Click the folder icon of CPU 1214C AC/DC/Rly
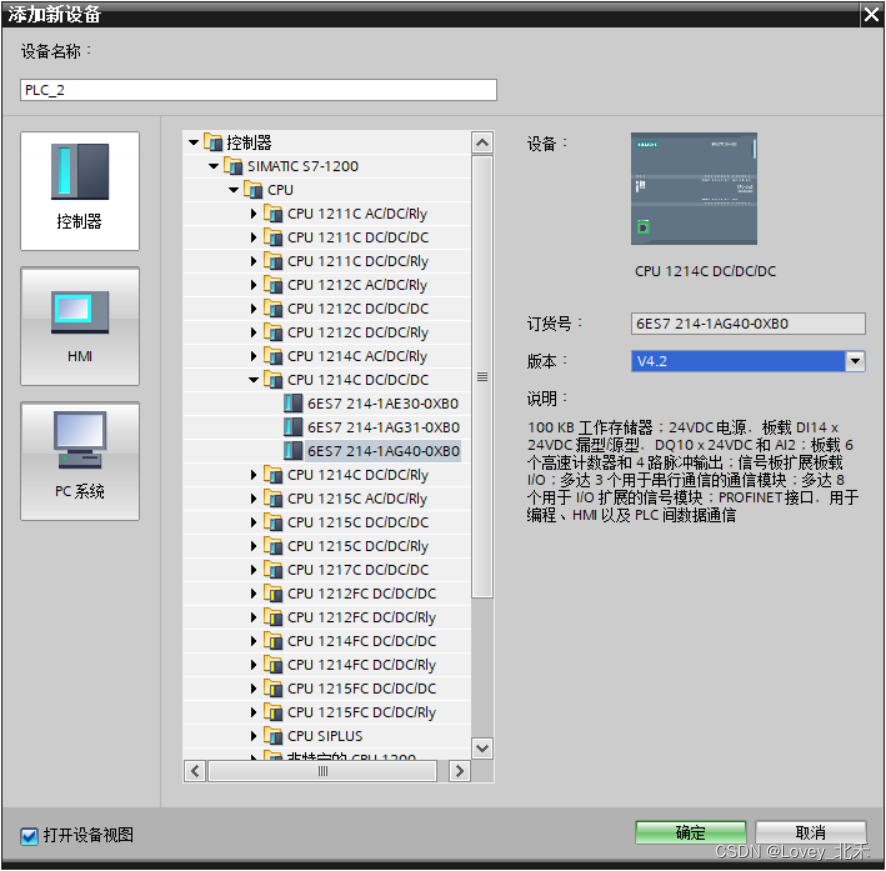Image resolution: width=886 pixels, height=871 pixels. (273, 356)
